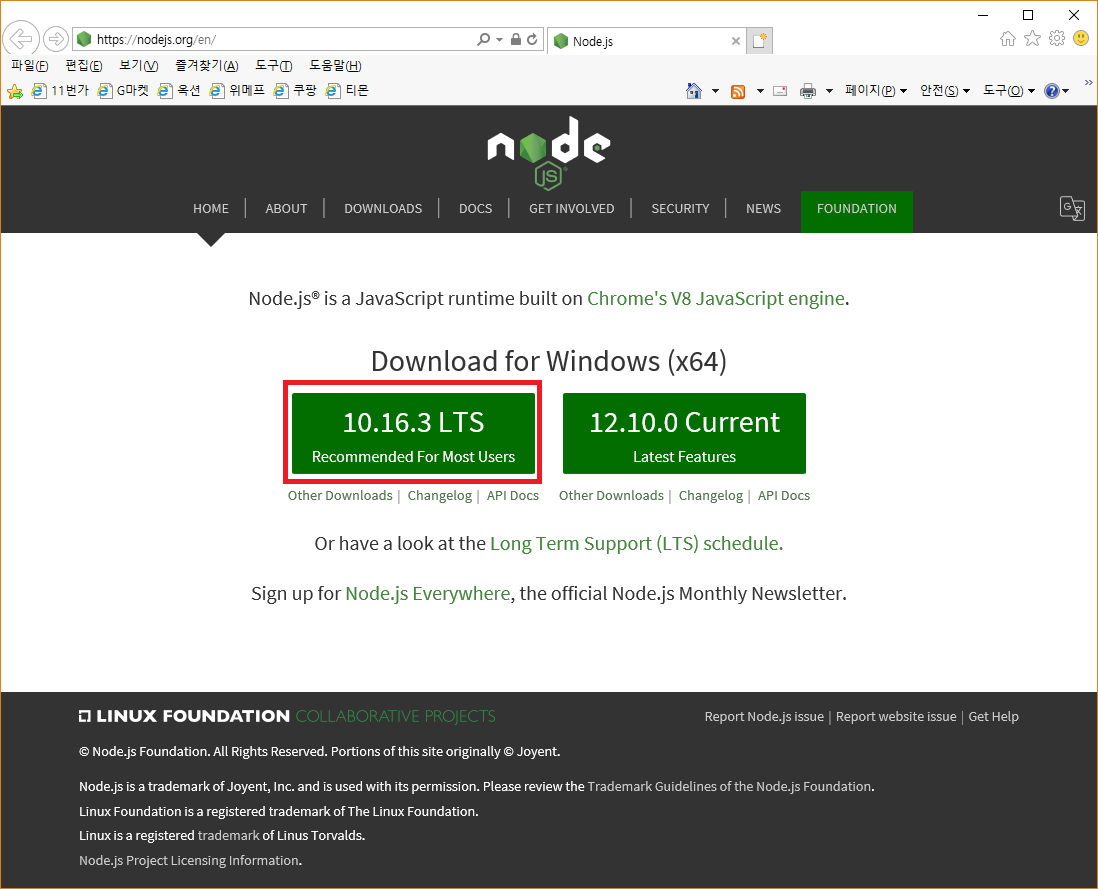Viewport: 1098px width, 889px height.
Task: Click the smiley feedback icon
Action: pos(1081,38)
